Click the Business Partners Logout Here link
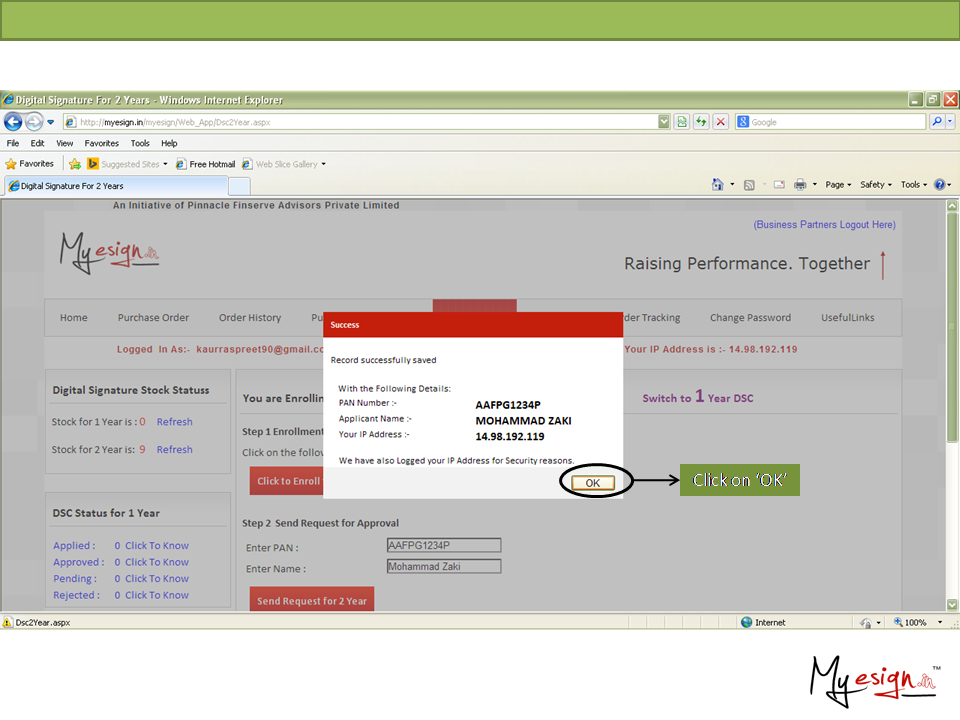The image size is (960, 720). click(x=824, y=225)
